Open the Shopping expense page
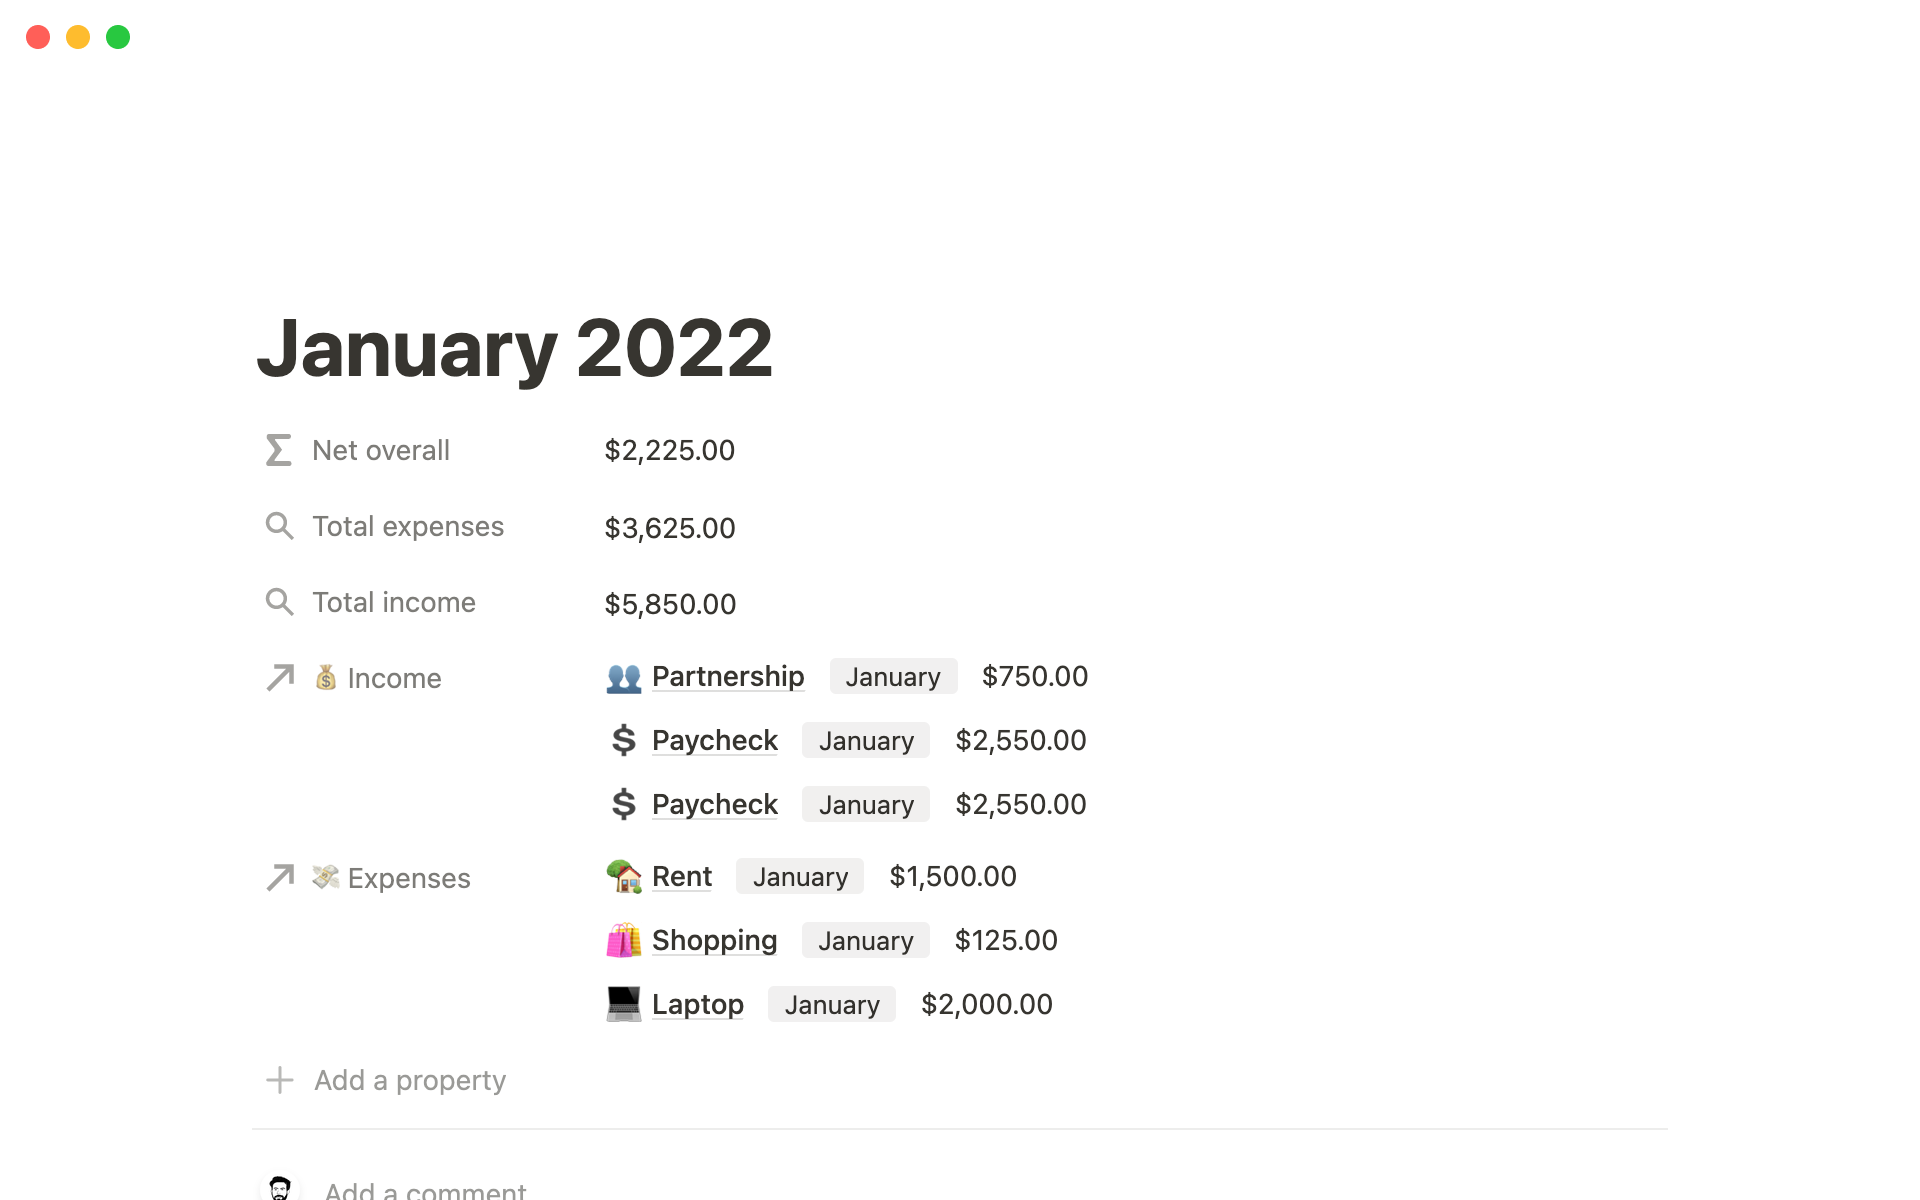 point(714,941)
